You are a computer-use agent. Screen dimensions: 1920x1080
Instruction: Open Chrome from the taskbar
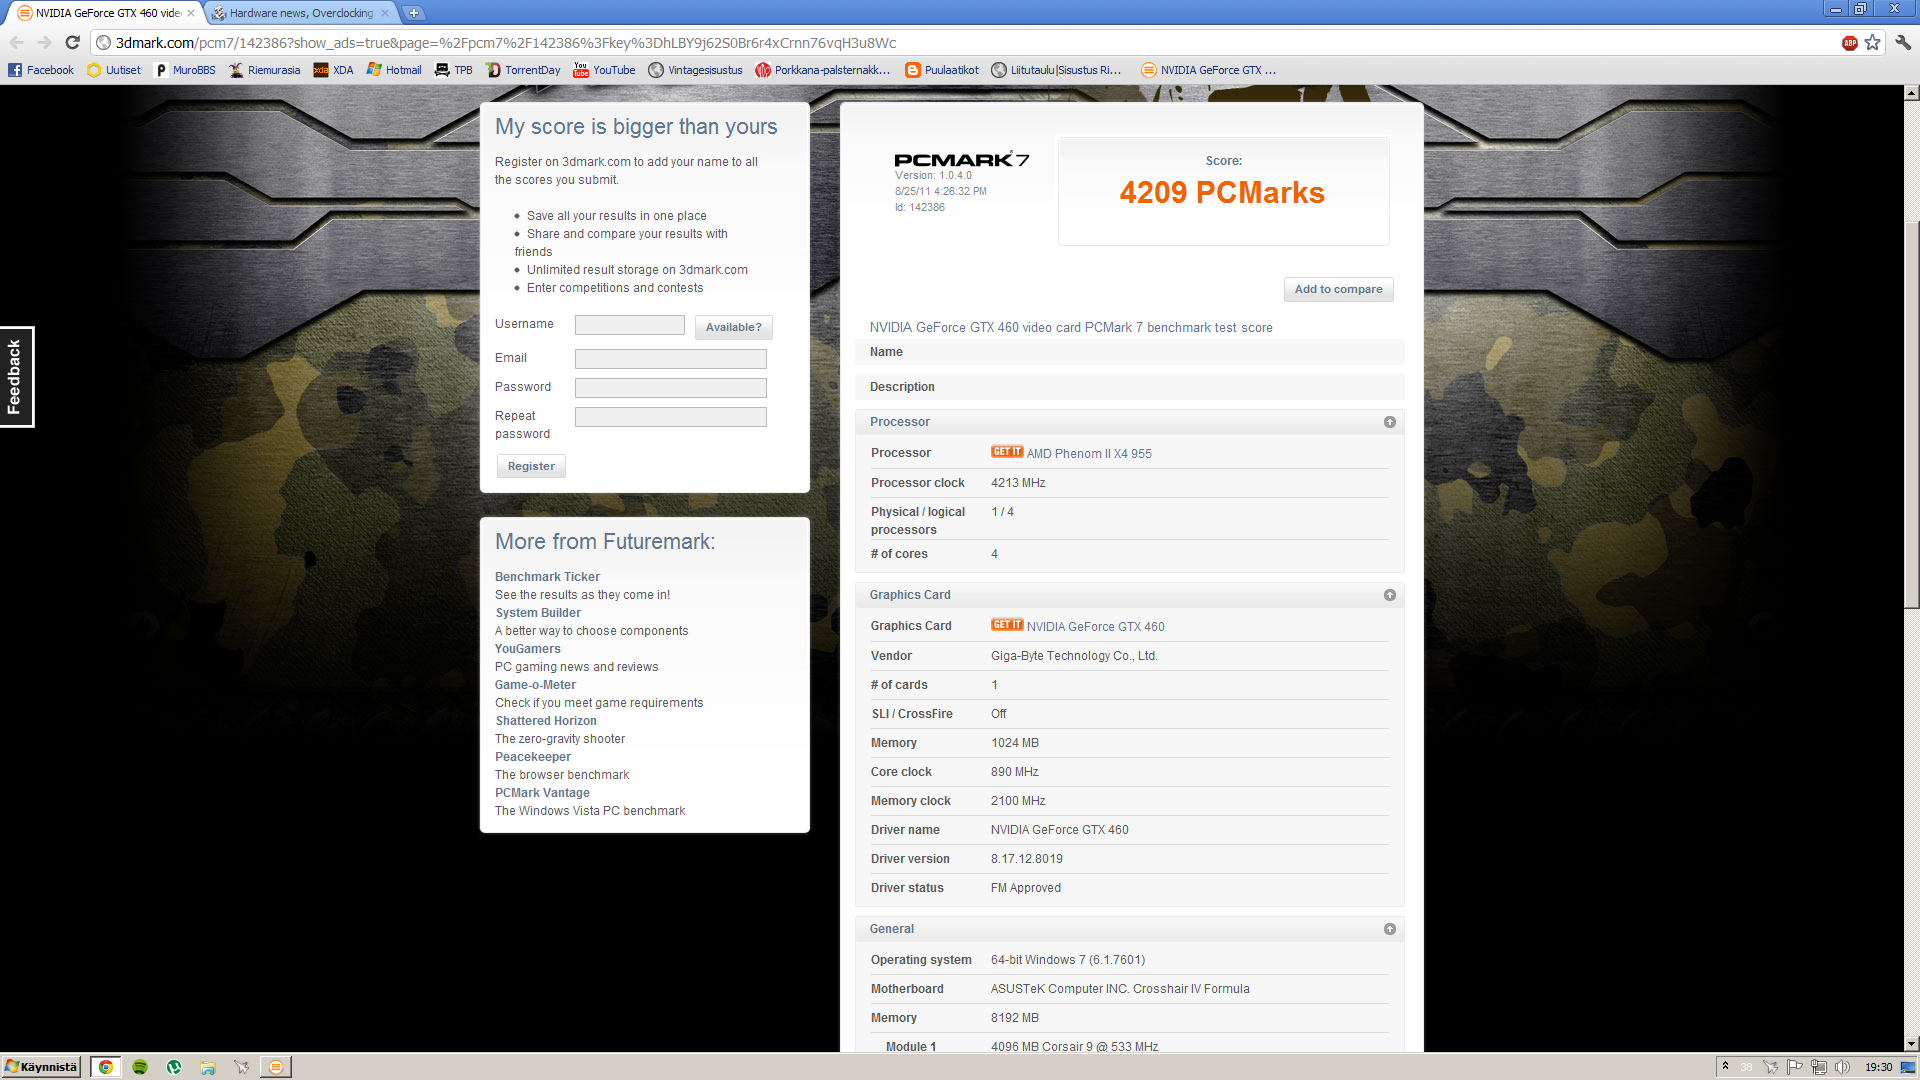[x=105, y=1067]
